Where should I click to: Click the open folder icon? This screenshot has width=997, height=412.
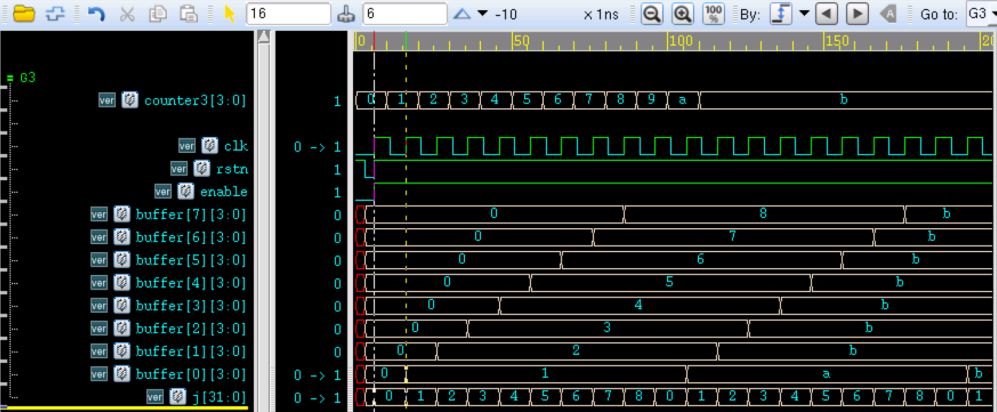[23, 14]
